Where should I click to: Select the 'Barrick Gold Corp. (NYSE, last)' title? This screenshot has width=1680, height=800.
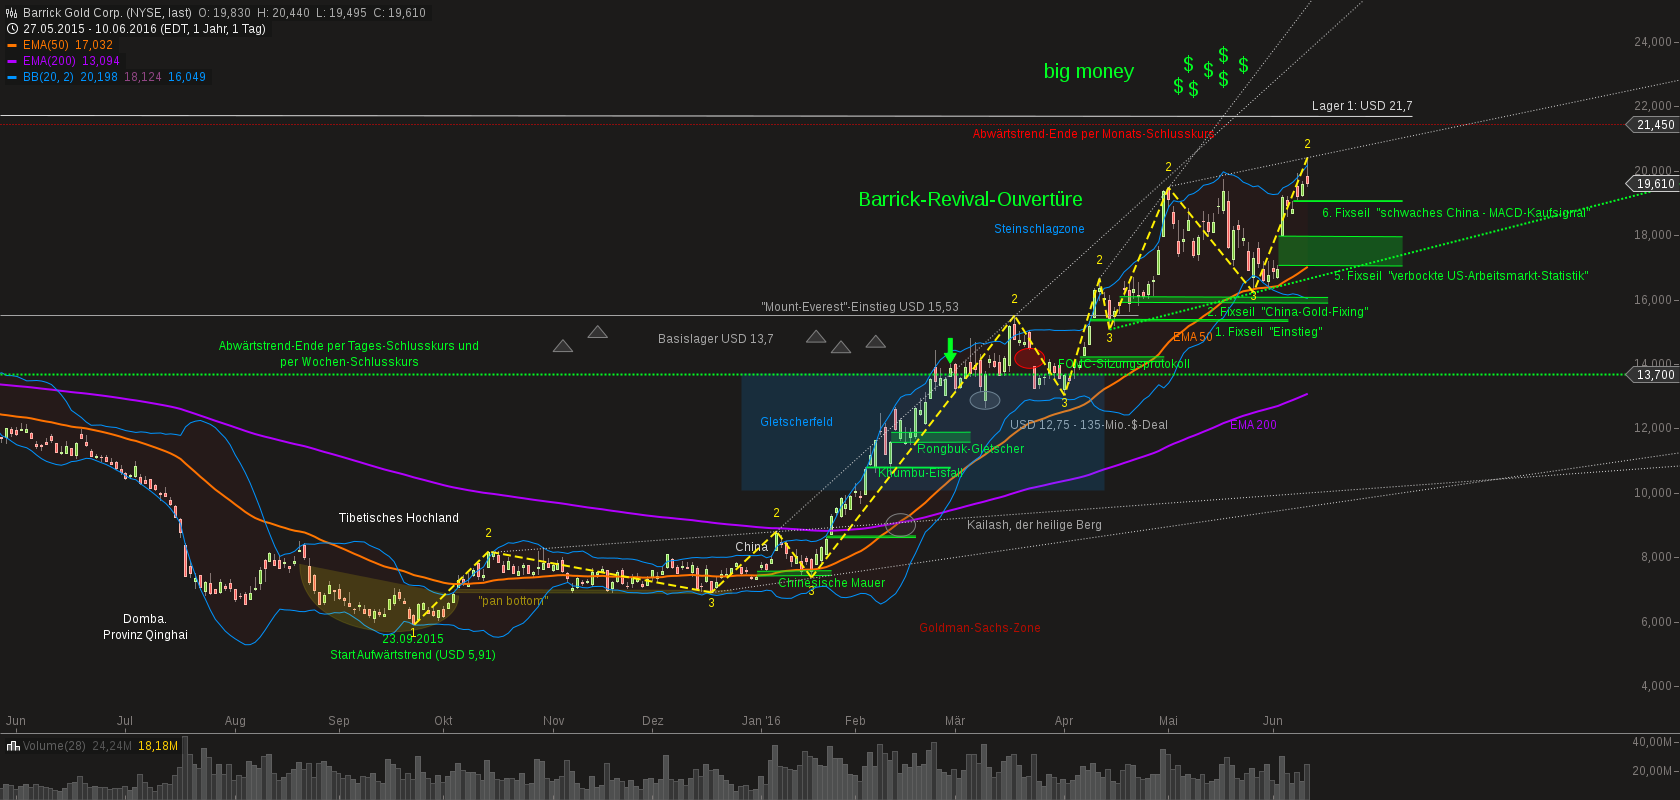[107, 13]
